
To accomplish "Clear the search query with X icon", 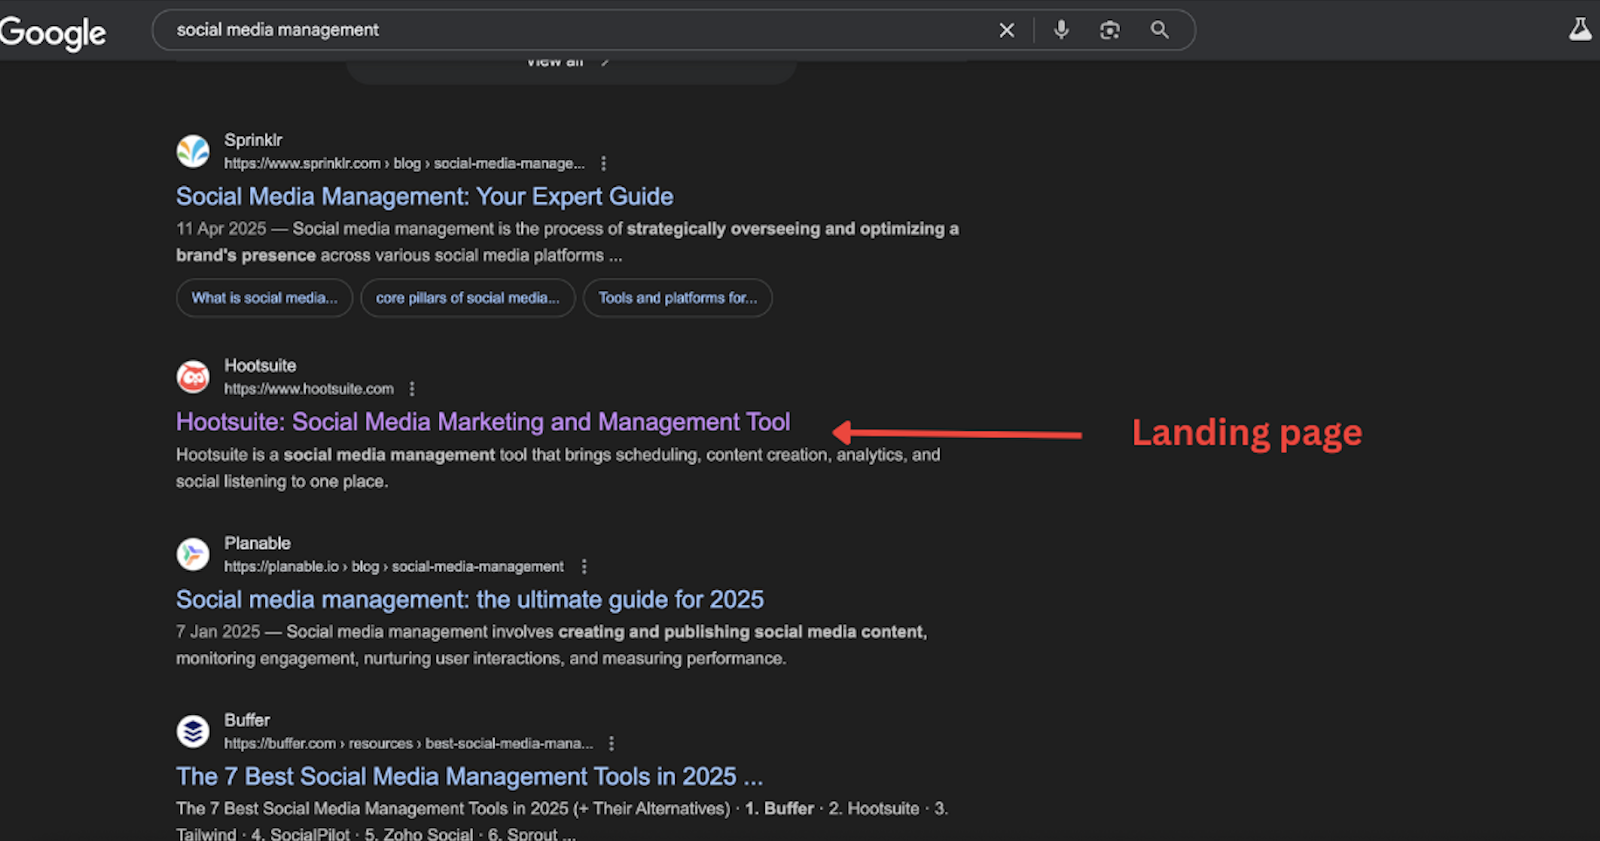I will [1007, 30].
